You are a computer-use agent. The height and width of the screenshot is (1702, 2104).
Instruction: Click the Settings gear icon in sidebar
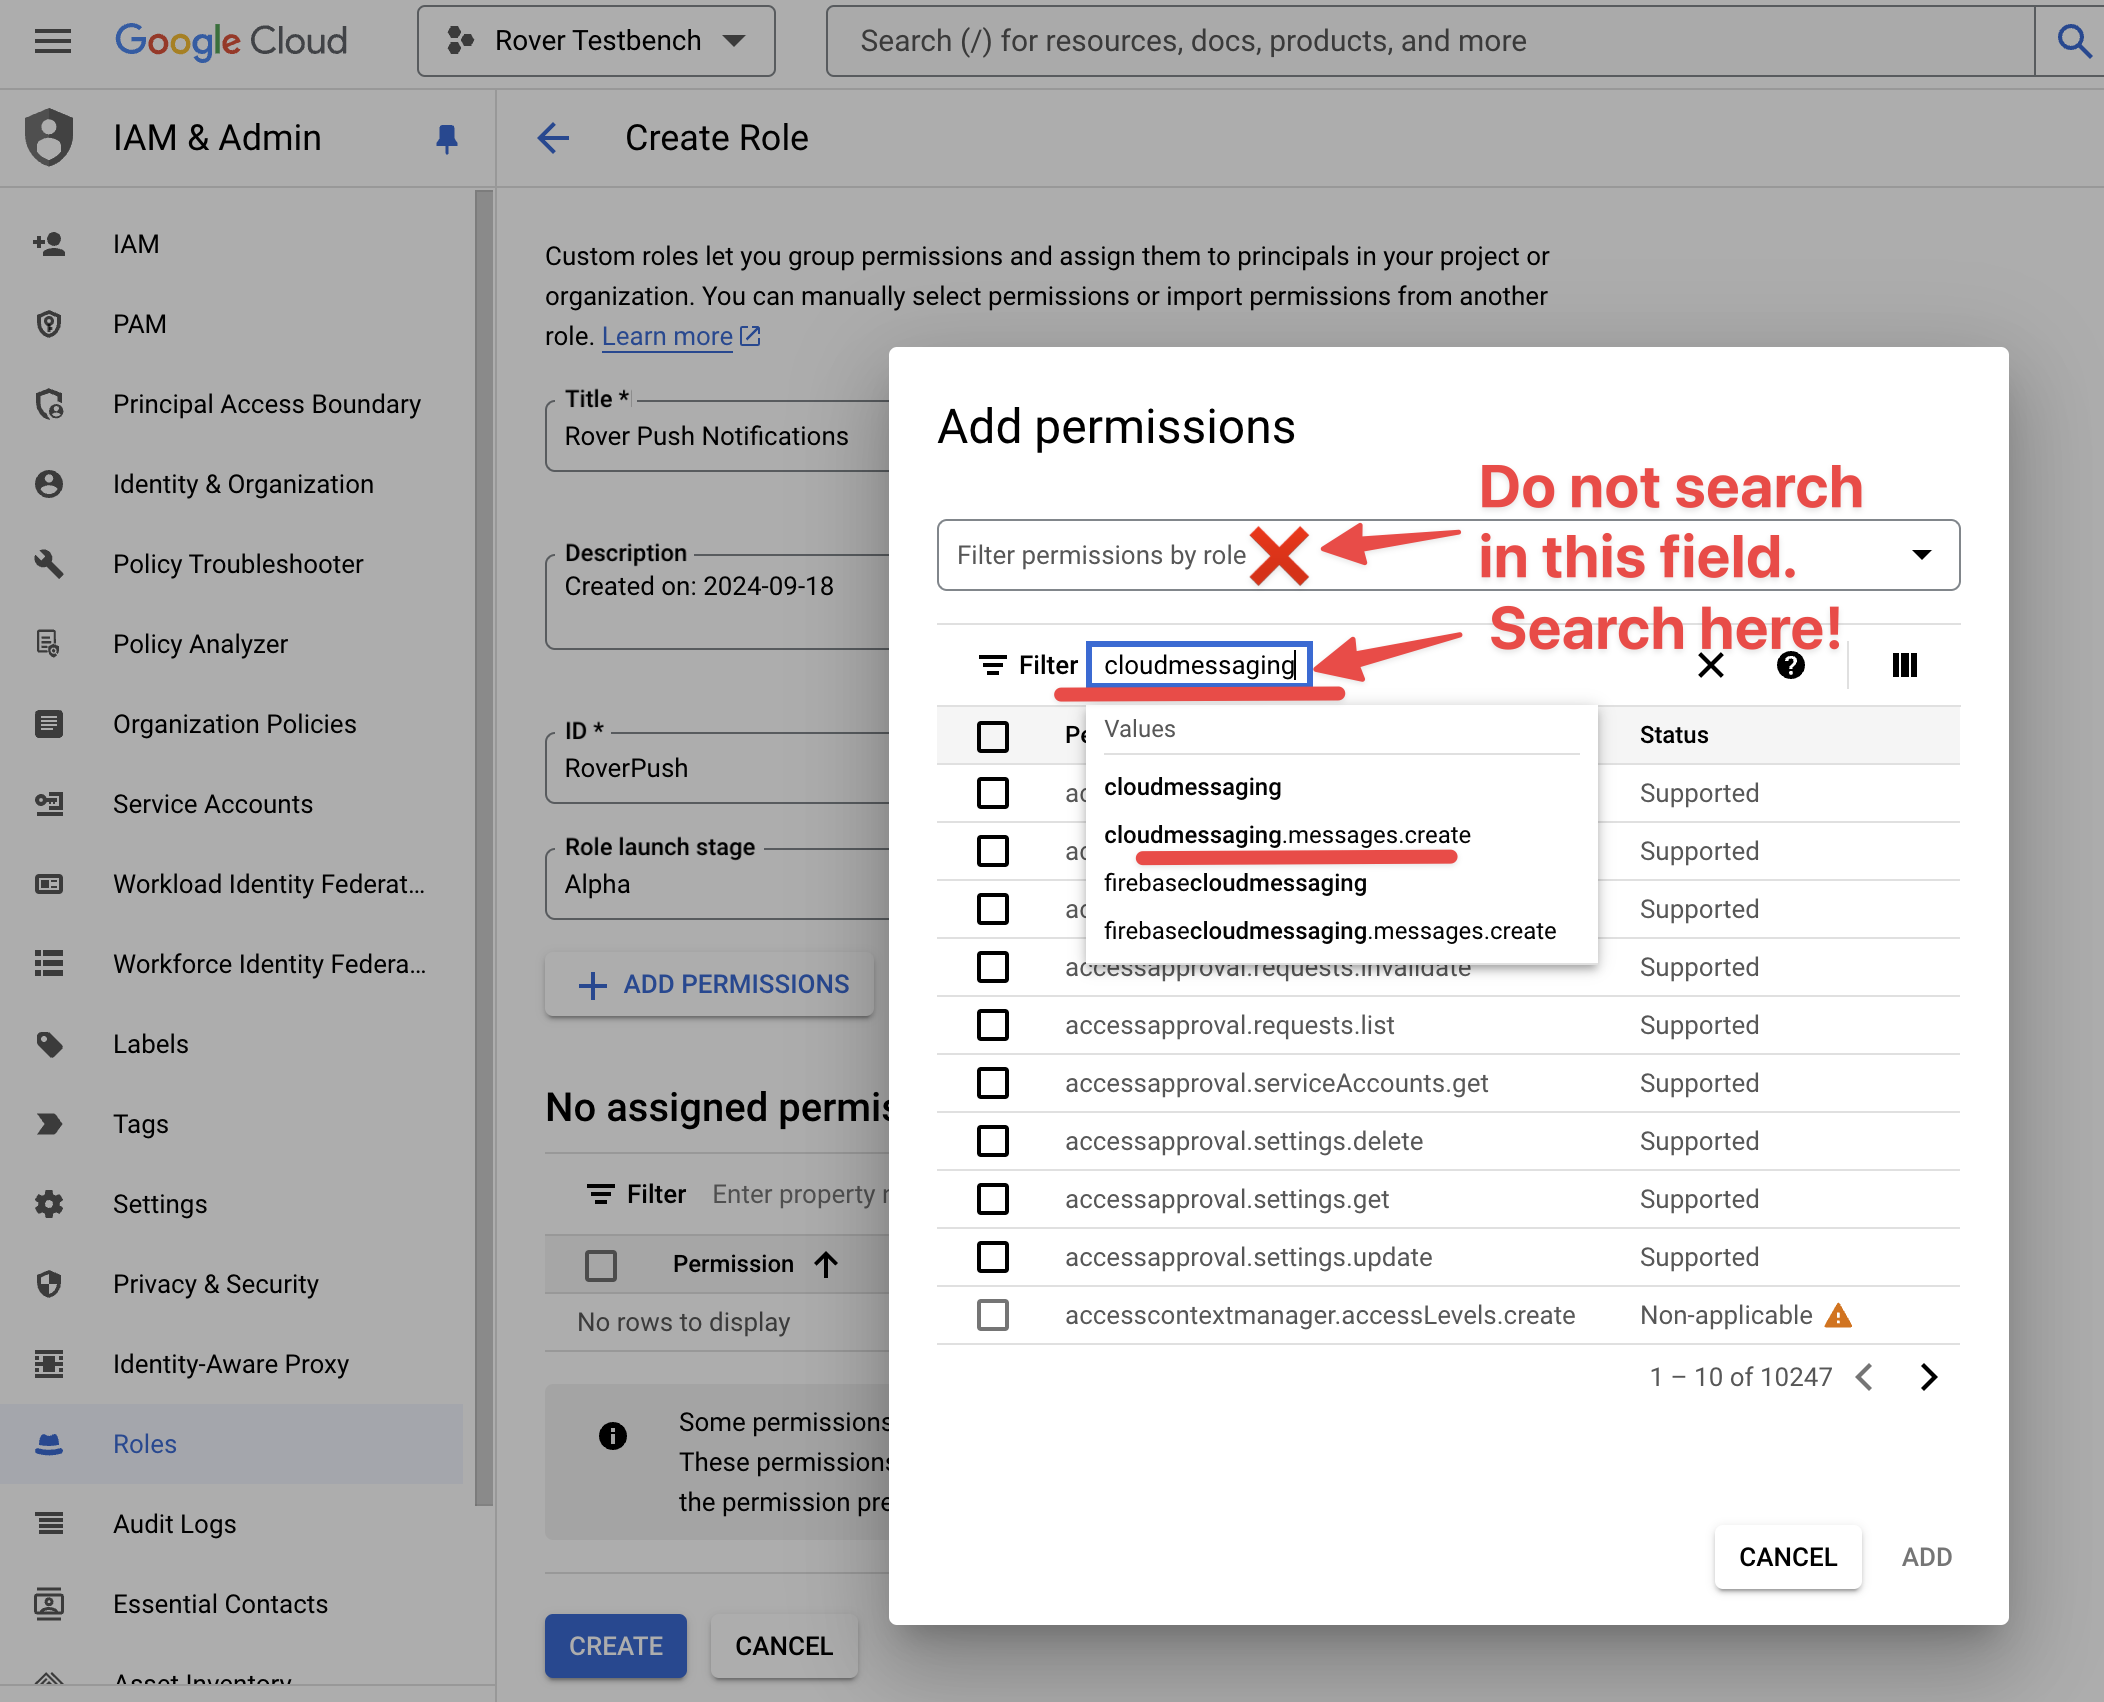49,1204
